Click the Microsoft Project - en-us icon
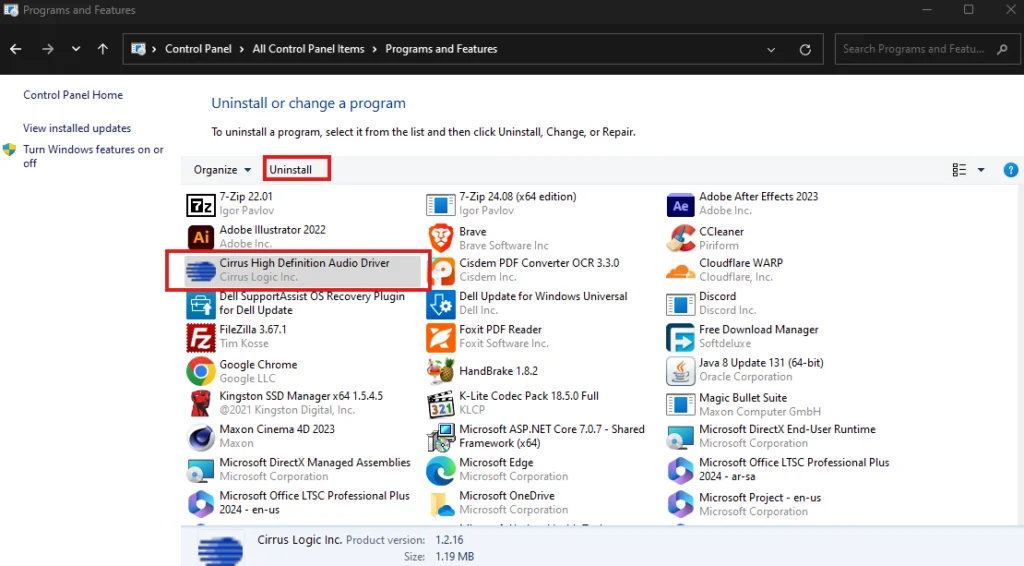The width and height of the screenshot is (1024, 566). coord(680,504)
